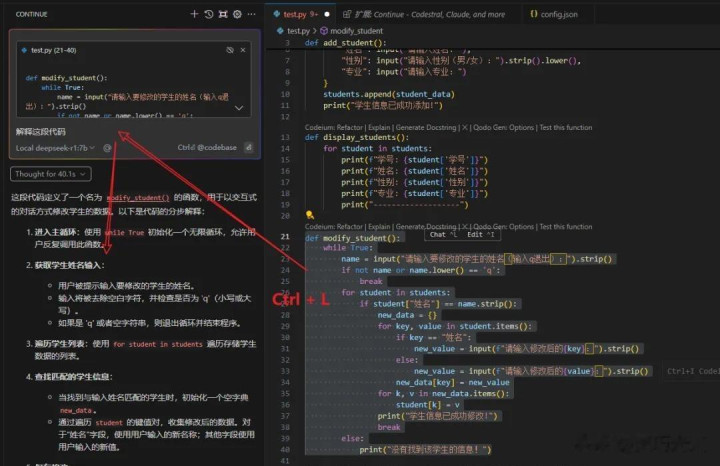720x466 pixels.
Task: Click the @ add-context icon in chat input
Action: [x=107, y=148]
